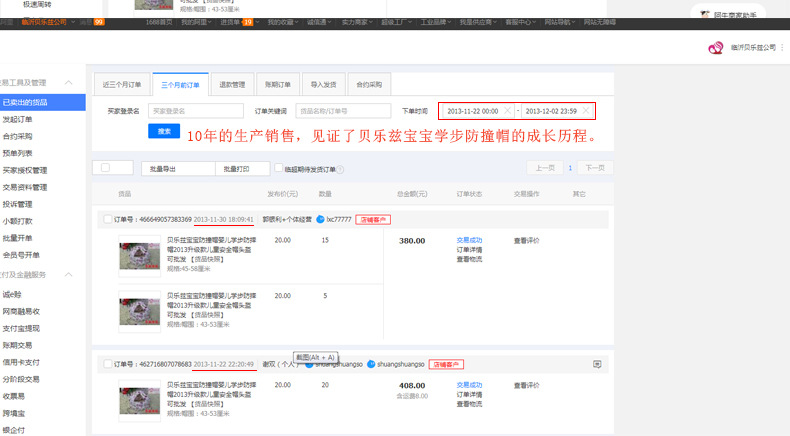This screenshot has width=790, height=436.
Task: Click the pink company logo icon
Action: tap(716, 48)
